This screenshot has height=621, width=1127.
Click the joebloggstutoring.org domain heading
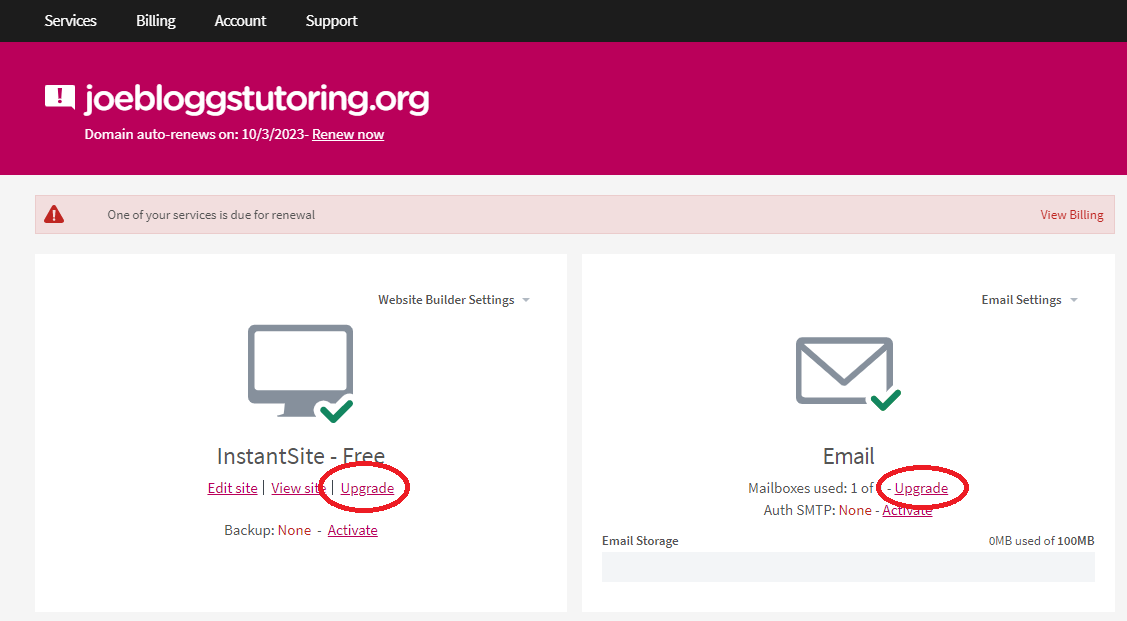[x=257, y=99]
